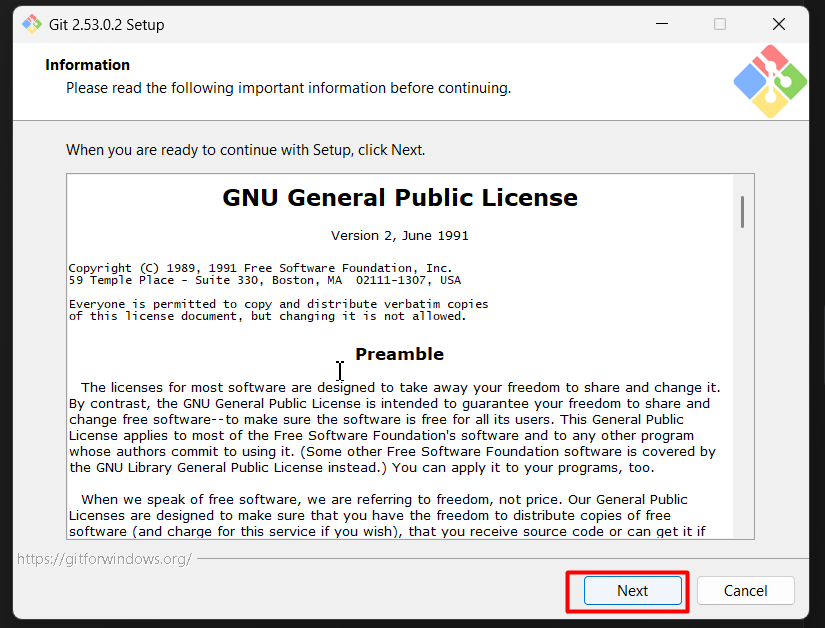This screenshot has width=825, height=628.
Task: Open the gitforwindows.org link
Action: click(x=104, y=559)
